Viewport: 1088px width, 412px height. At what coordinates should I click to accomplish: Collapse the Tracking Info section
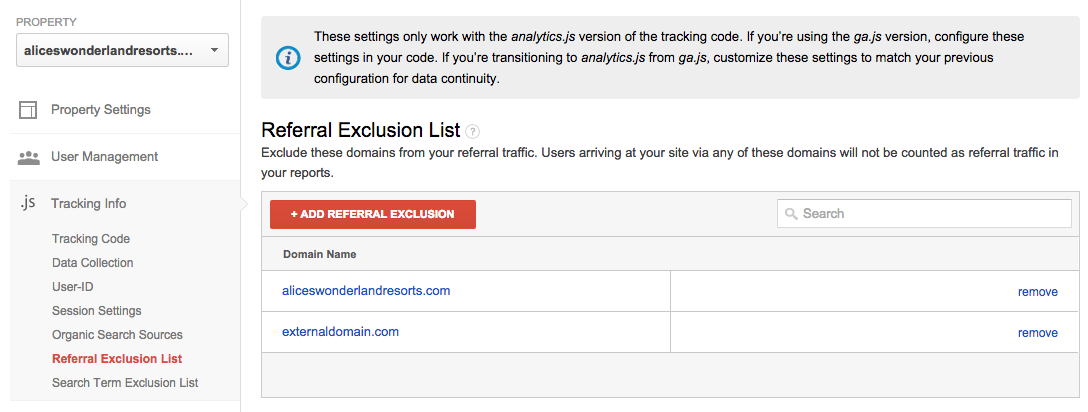(x=89, y=204)
